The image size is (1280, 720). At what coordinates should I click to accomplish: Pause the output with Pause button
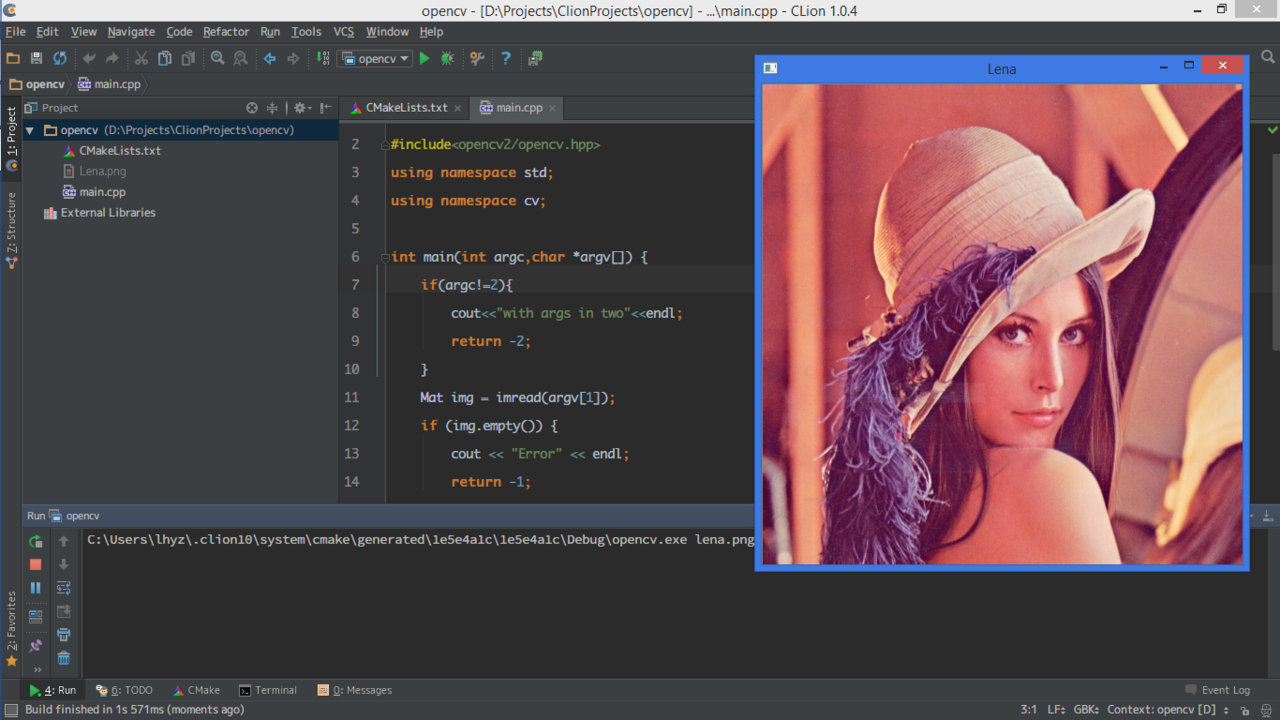click(36, 588)
